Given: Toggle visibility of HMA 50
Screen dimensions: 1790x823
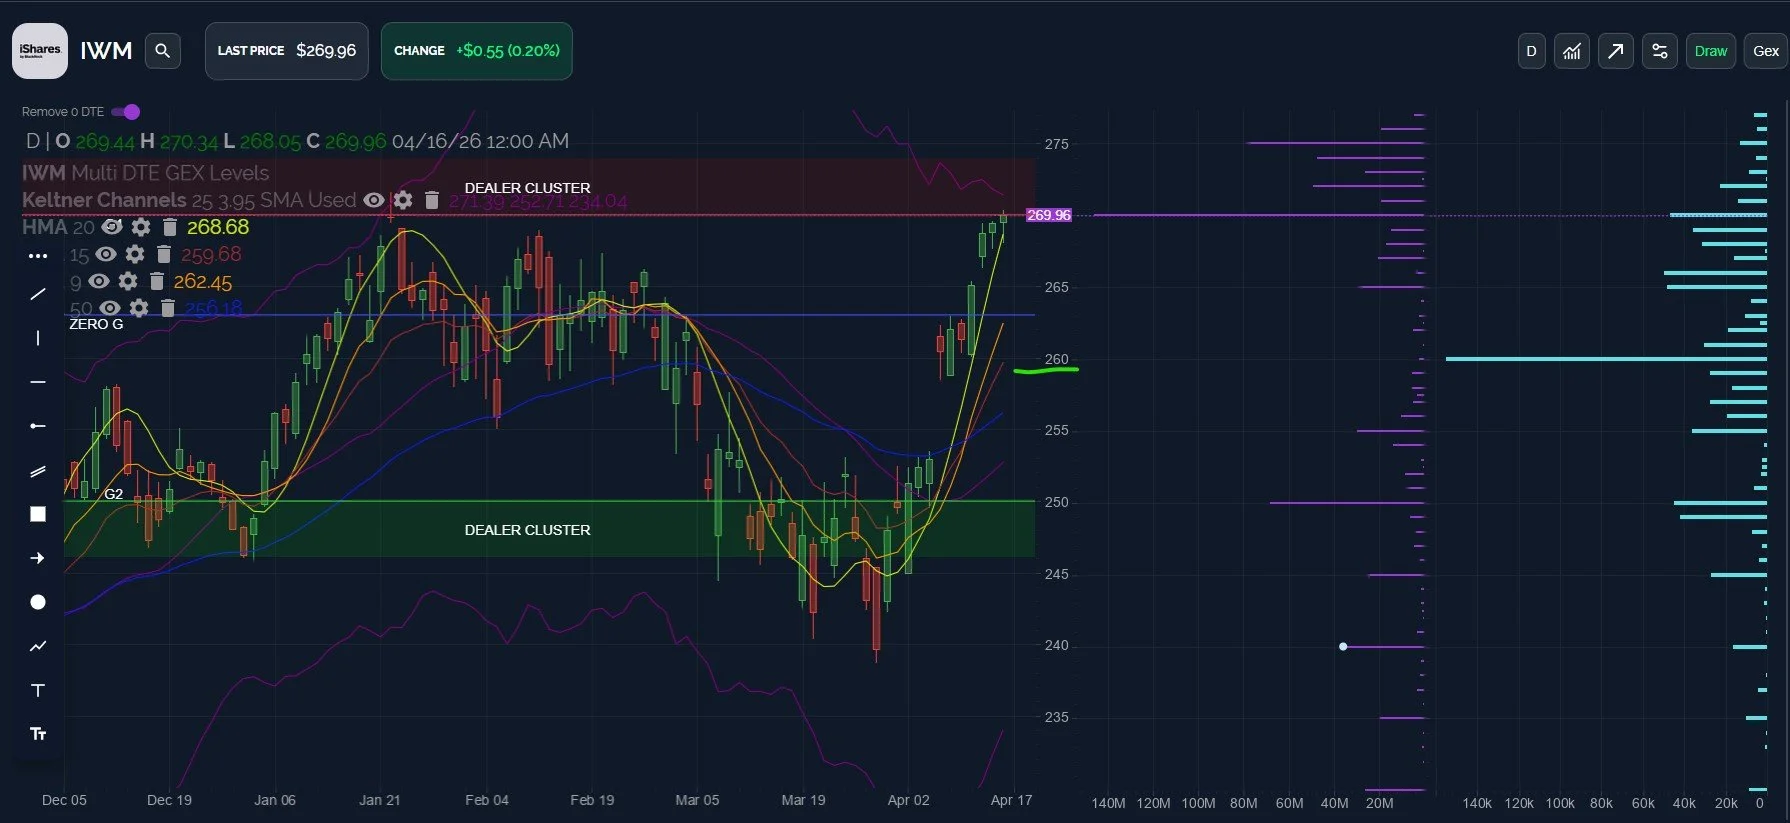Looking at the screenshot, I should tap(110, 308).
